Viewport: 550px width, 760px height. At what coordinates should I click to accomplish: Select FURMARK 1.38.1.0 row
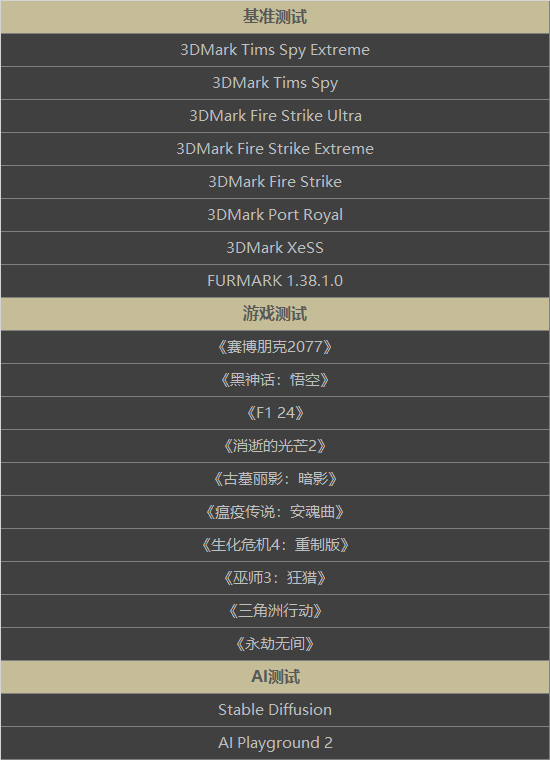tap(275, 281)
